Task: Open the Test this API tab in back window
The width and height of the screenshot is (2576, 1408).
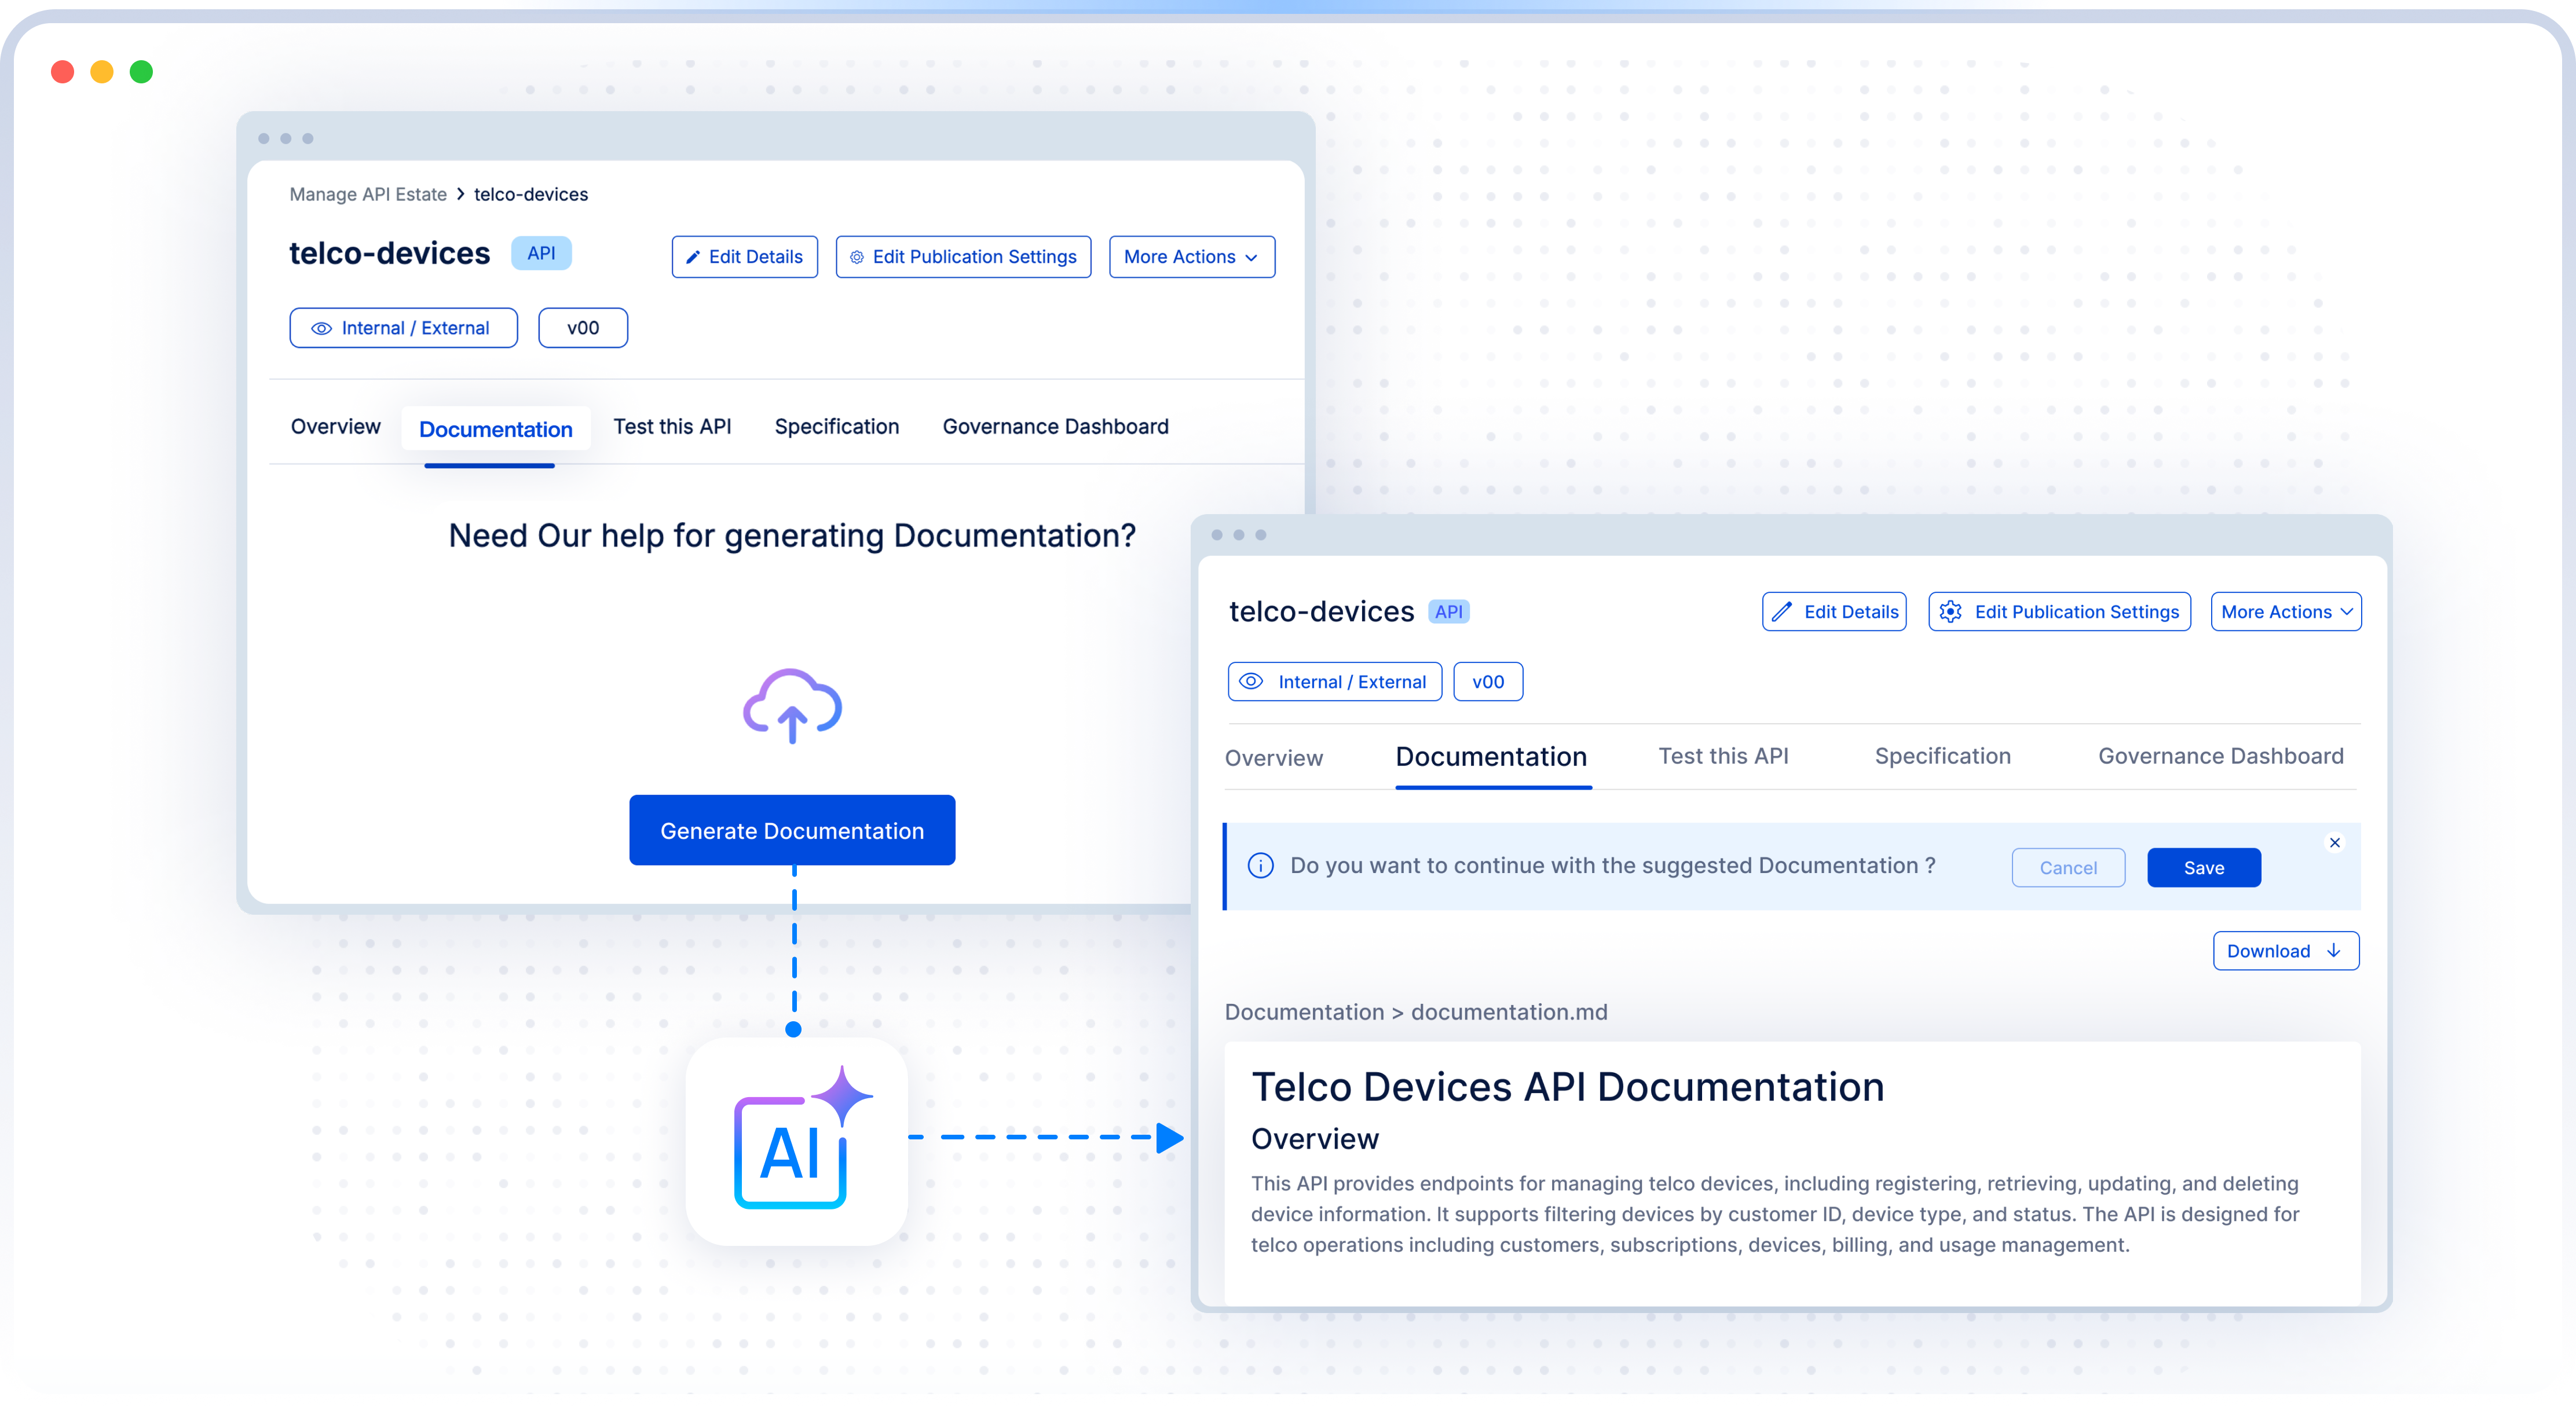Action: [672, 427]
